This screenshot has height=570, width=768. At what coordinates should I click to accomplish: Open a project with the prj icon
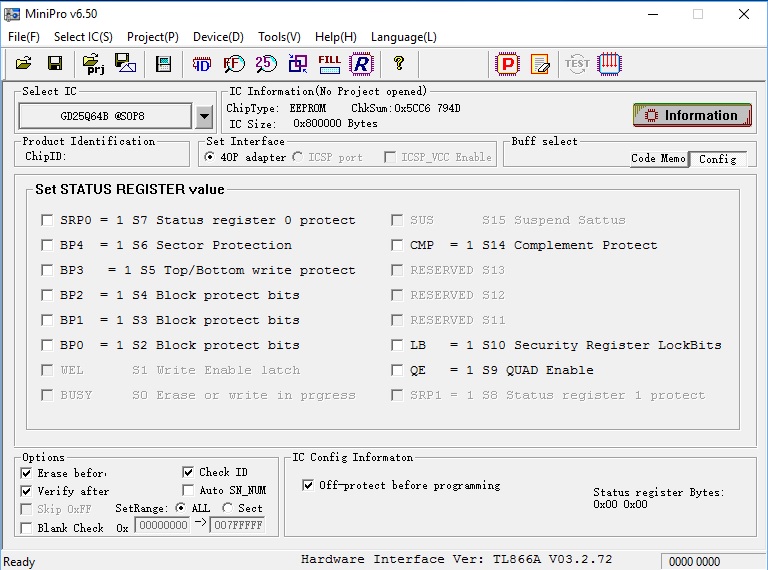click(94, 64)
